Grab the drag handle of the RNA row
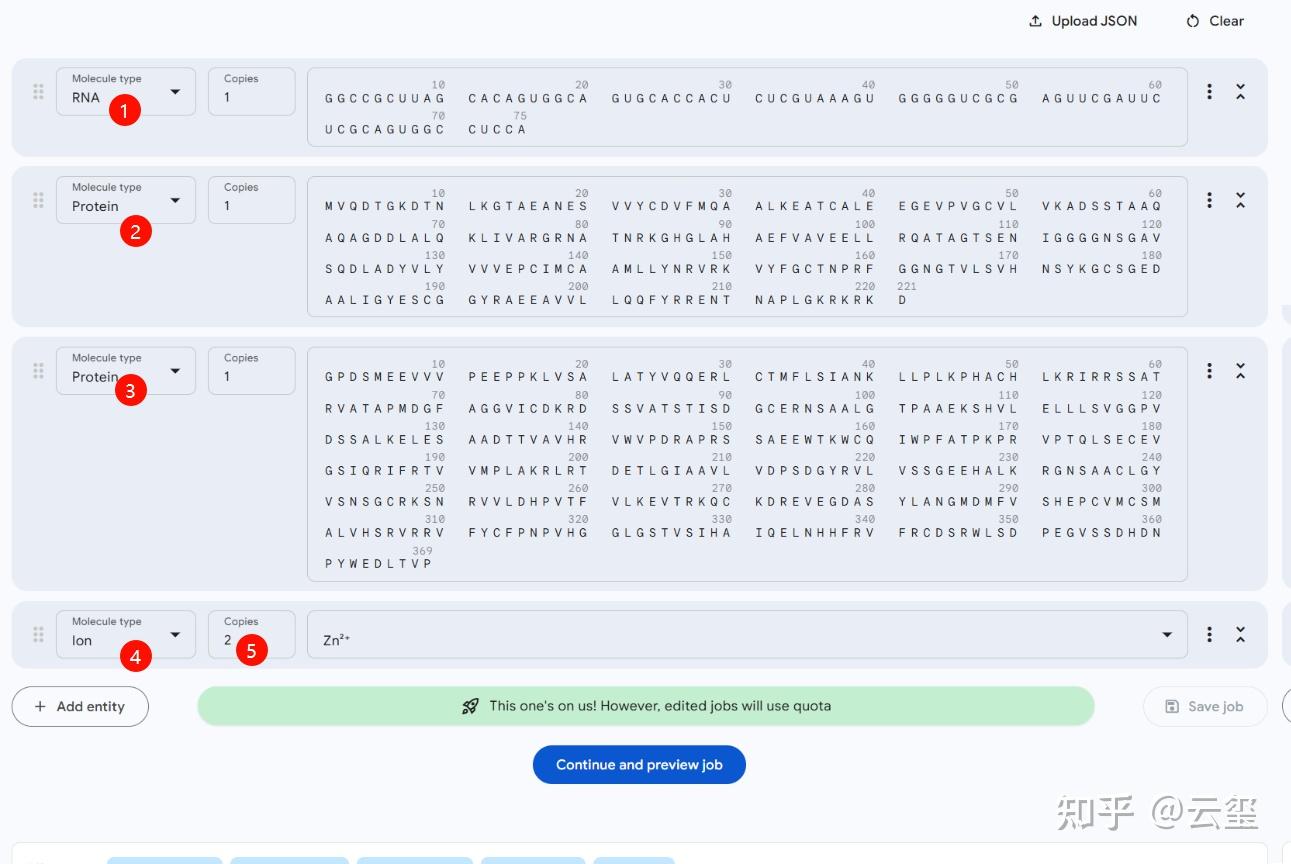 tap(38, 92)
